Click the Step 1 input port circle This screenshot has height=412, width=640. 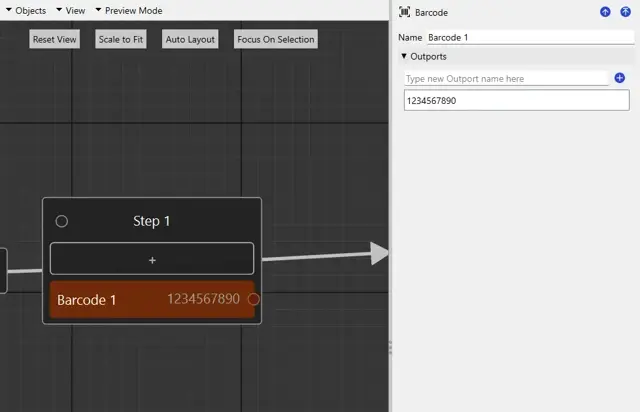click(x=62, y=221)
